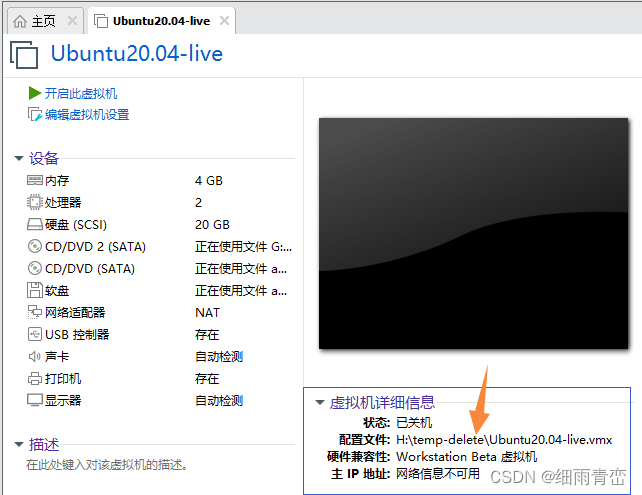
Task: Click the monitor icon for 显示器
Action: point(35,400)
